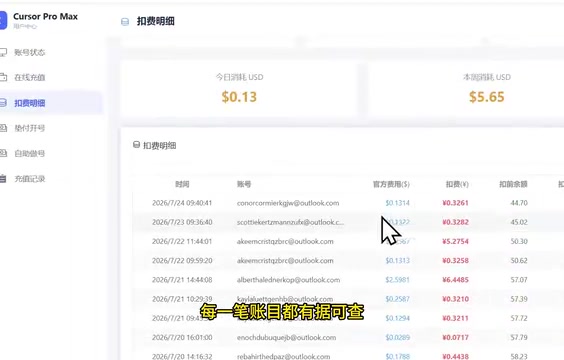The image size is (564, 360).
Task: Click email starting with scottiekertzmannzufx
Action: coord(290,222)
